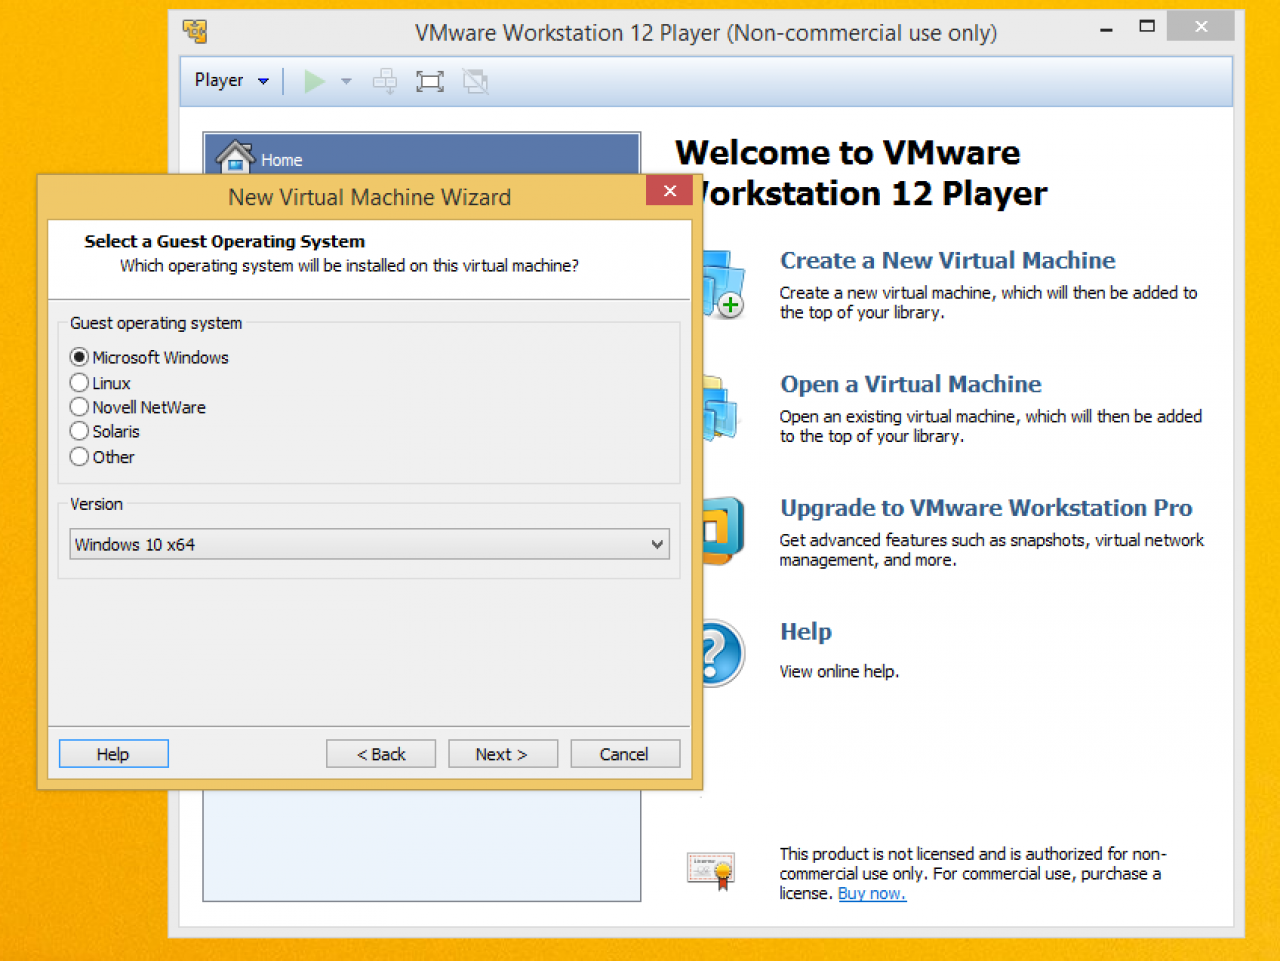This screenshot has width=1280, height=961.
Task: Select the Other radio button
Action: [x=80, y=456]
